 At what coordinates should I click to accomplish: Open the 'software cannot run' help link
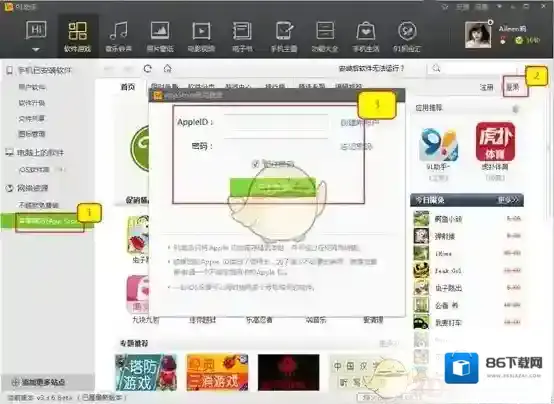tap(371, 68)
